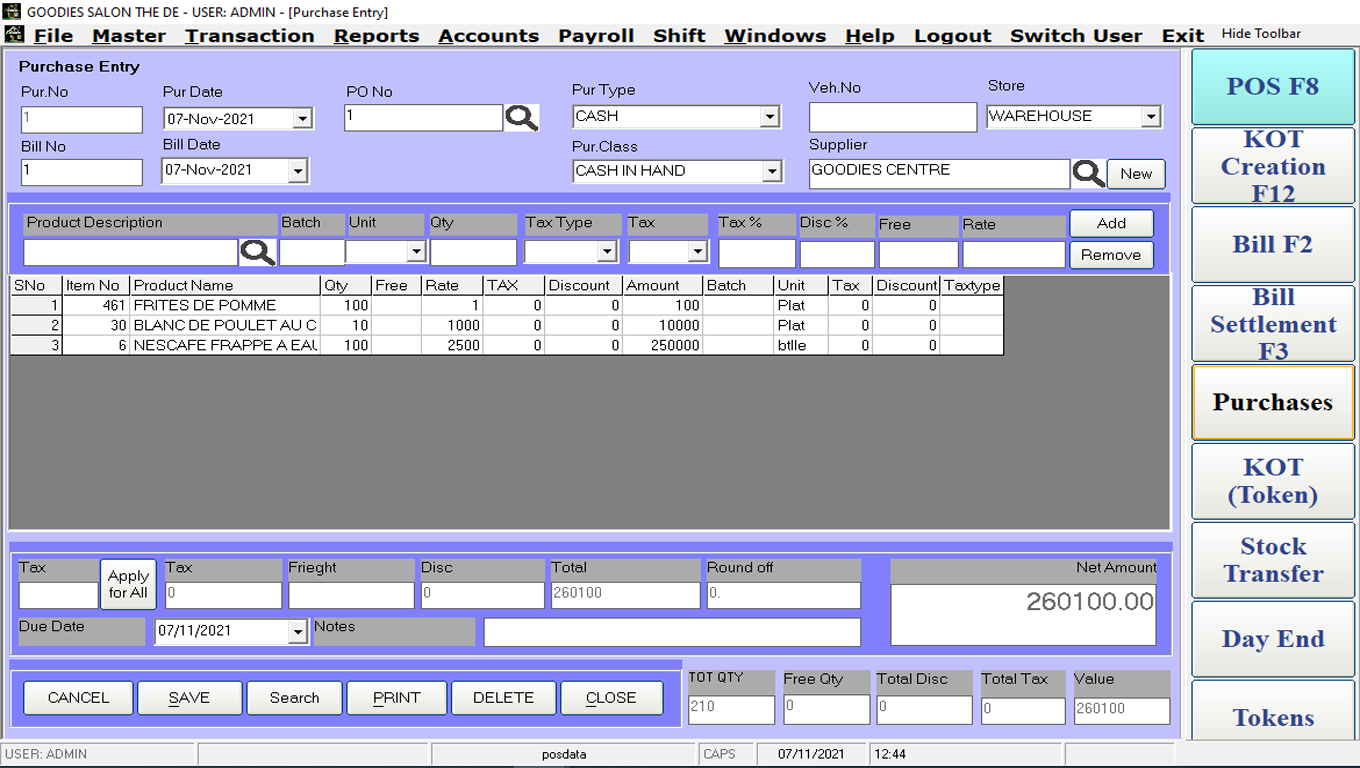Viewport: 1360px width, 768px height.
Task: Click the Product Description input field
Action: click(131, 252)
